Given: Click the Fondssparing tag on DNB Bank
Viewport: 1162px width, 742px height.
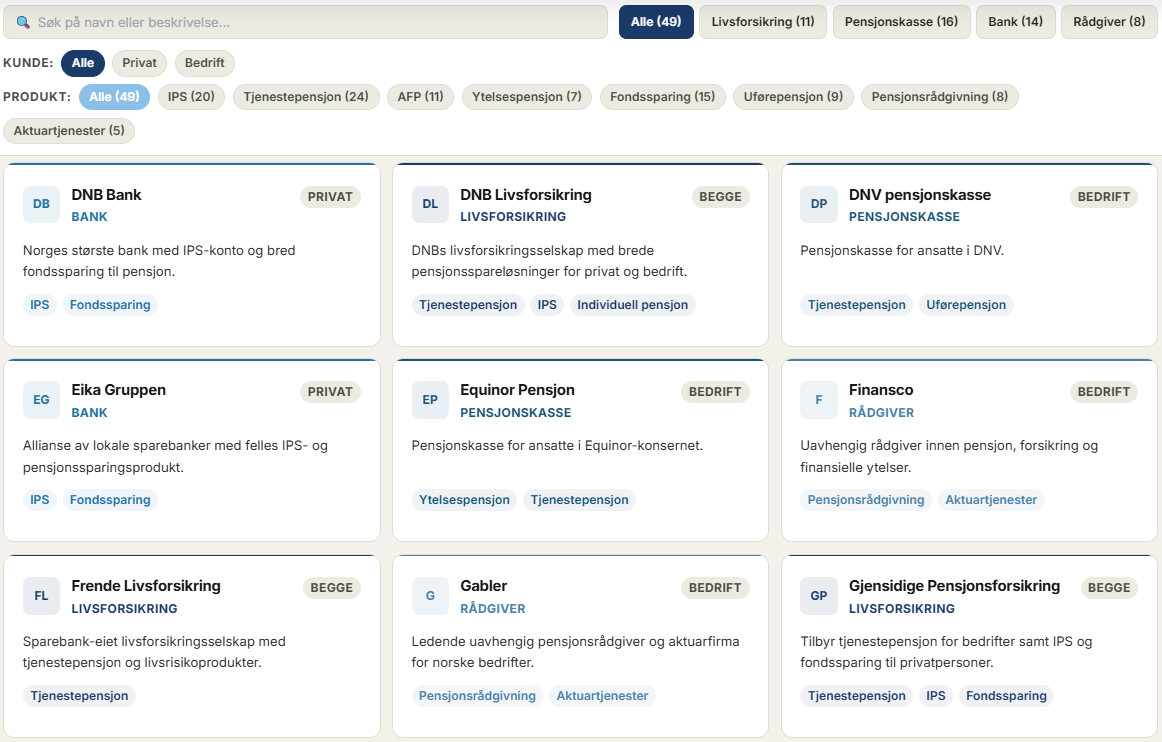Looking at the screenshot, I should pyautogui.click(x=110, y=305).
